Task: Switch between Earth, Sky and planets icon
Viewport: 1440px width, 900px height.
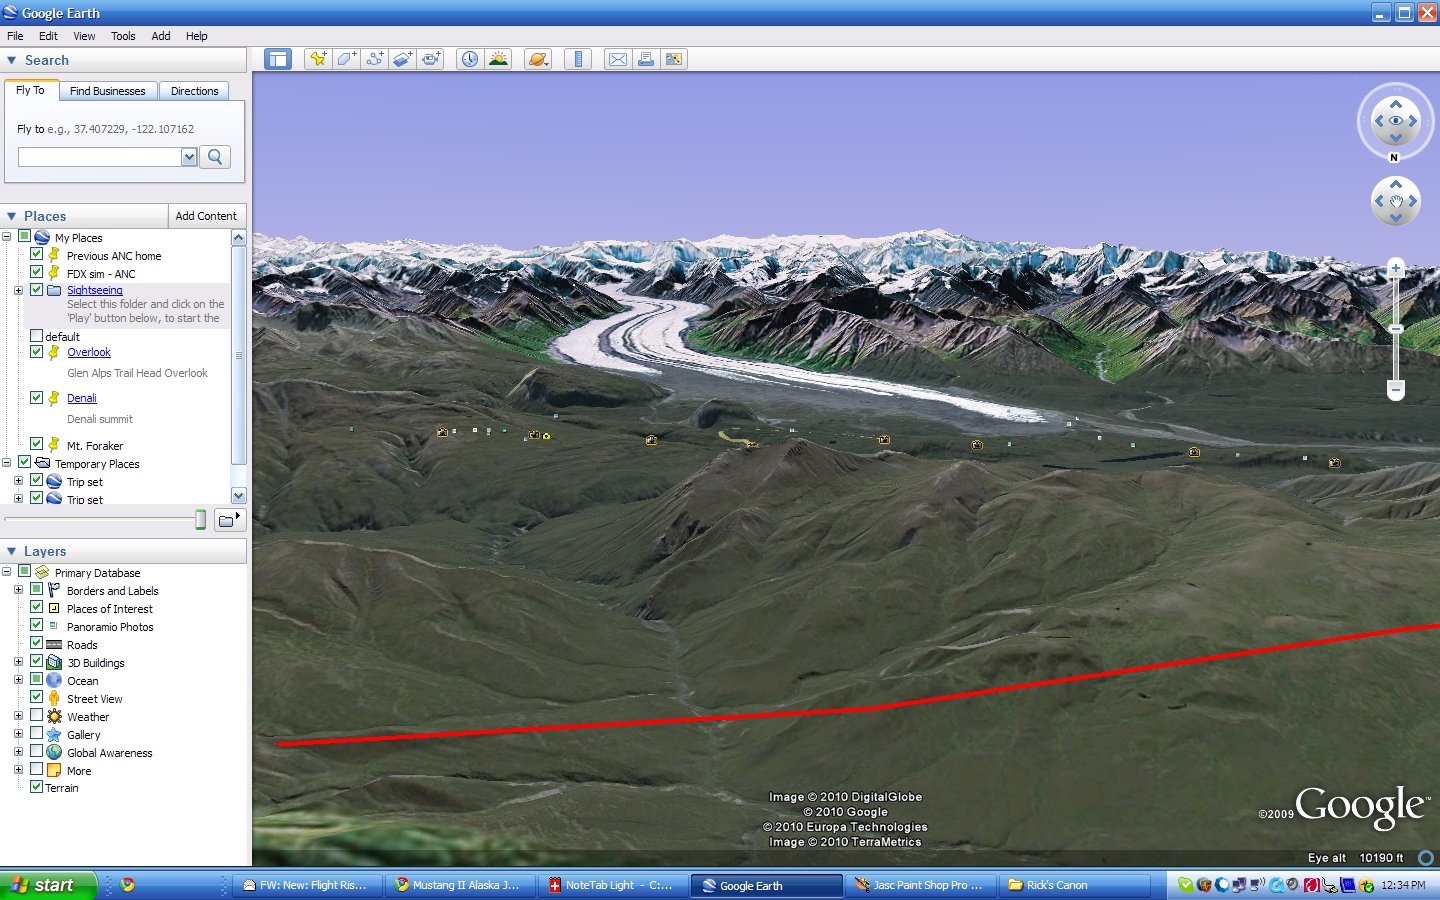Action: [538, 59]
